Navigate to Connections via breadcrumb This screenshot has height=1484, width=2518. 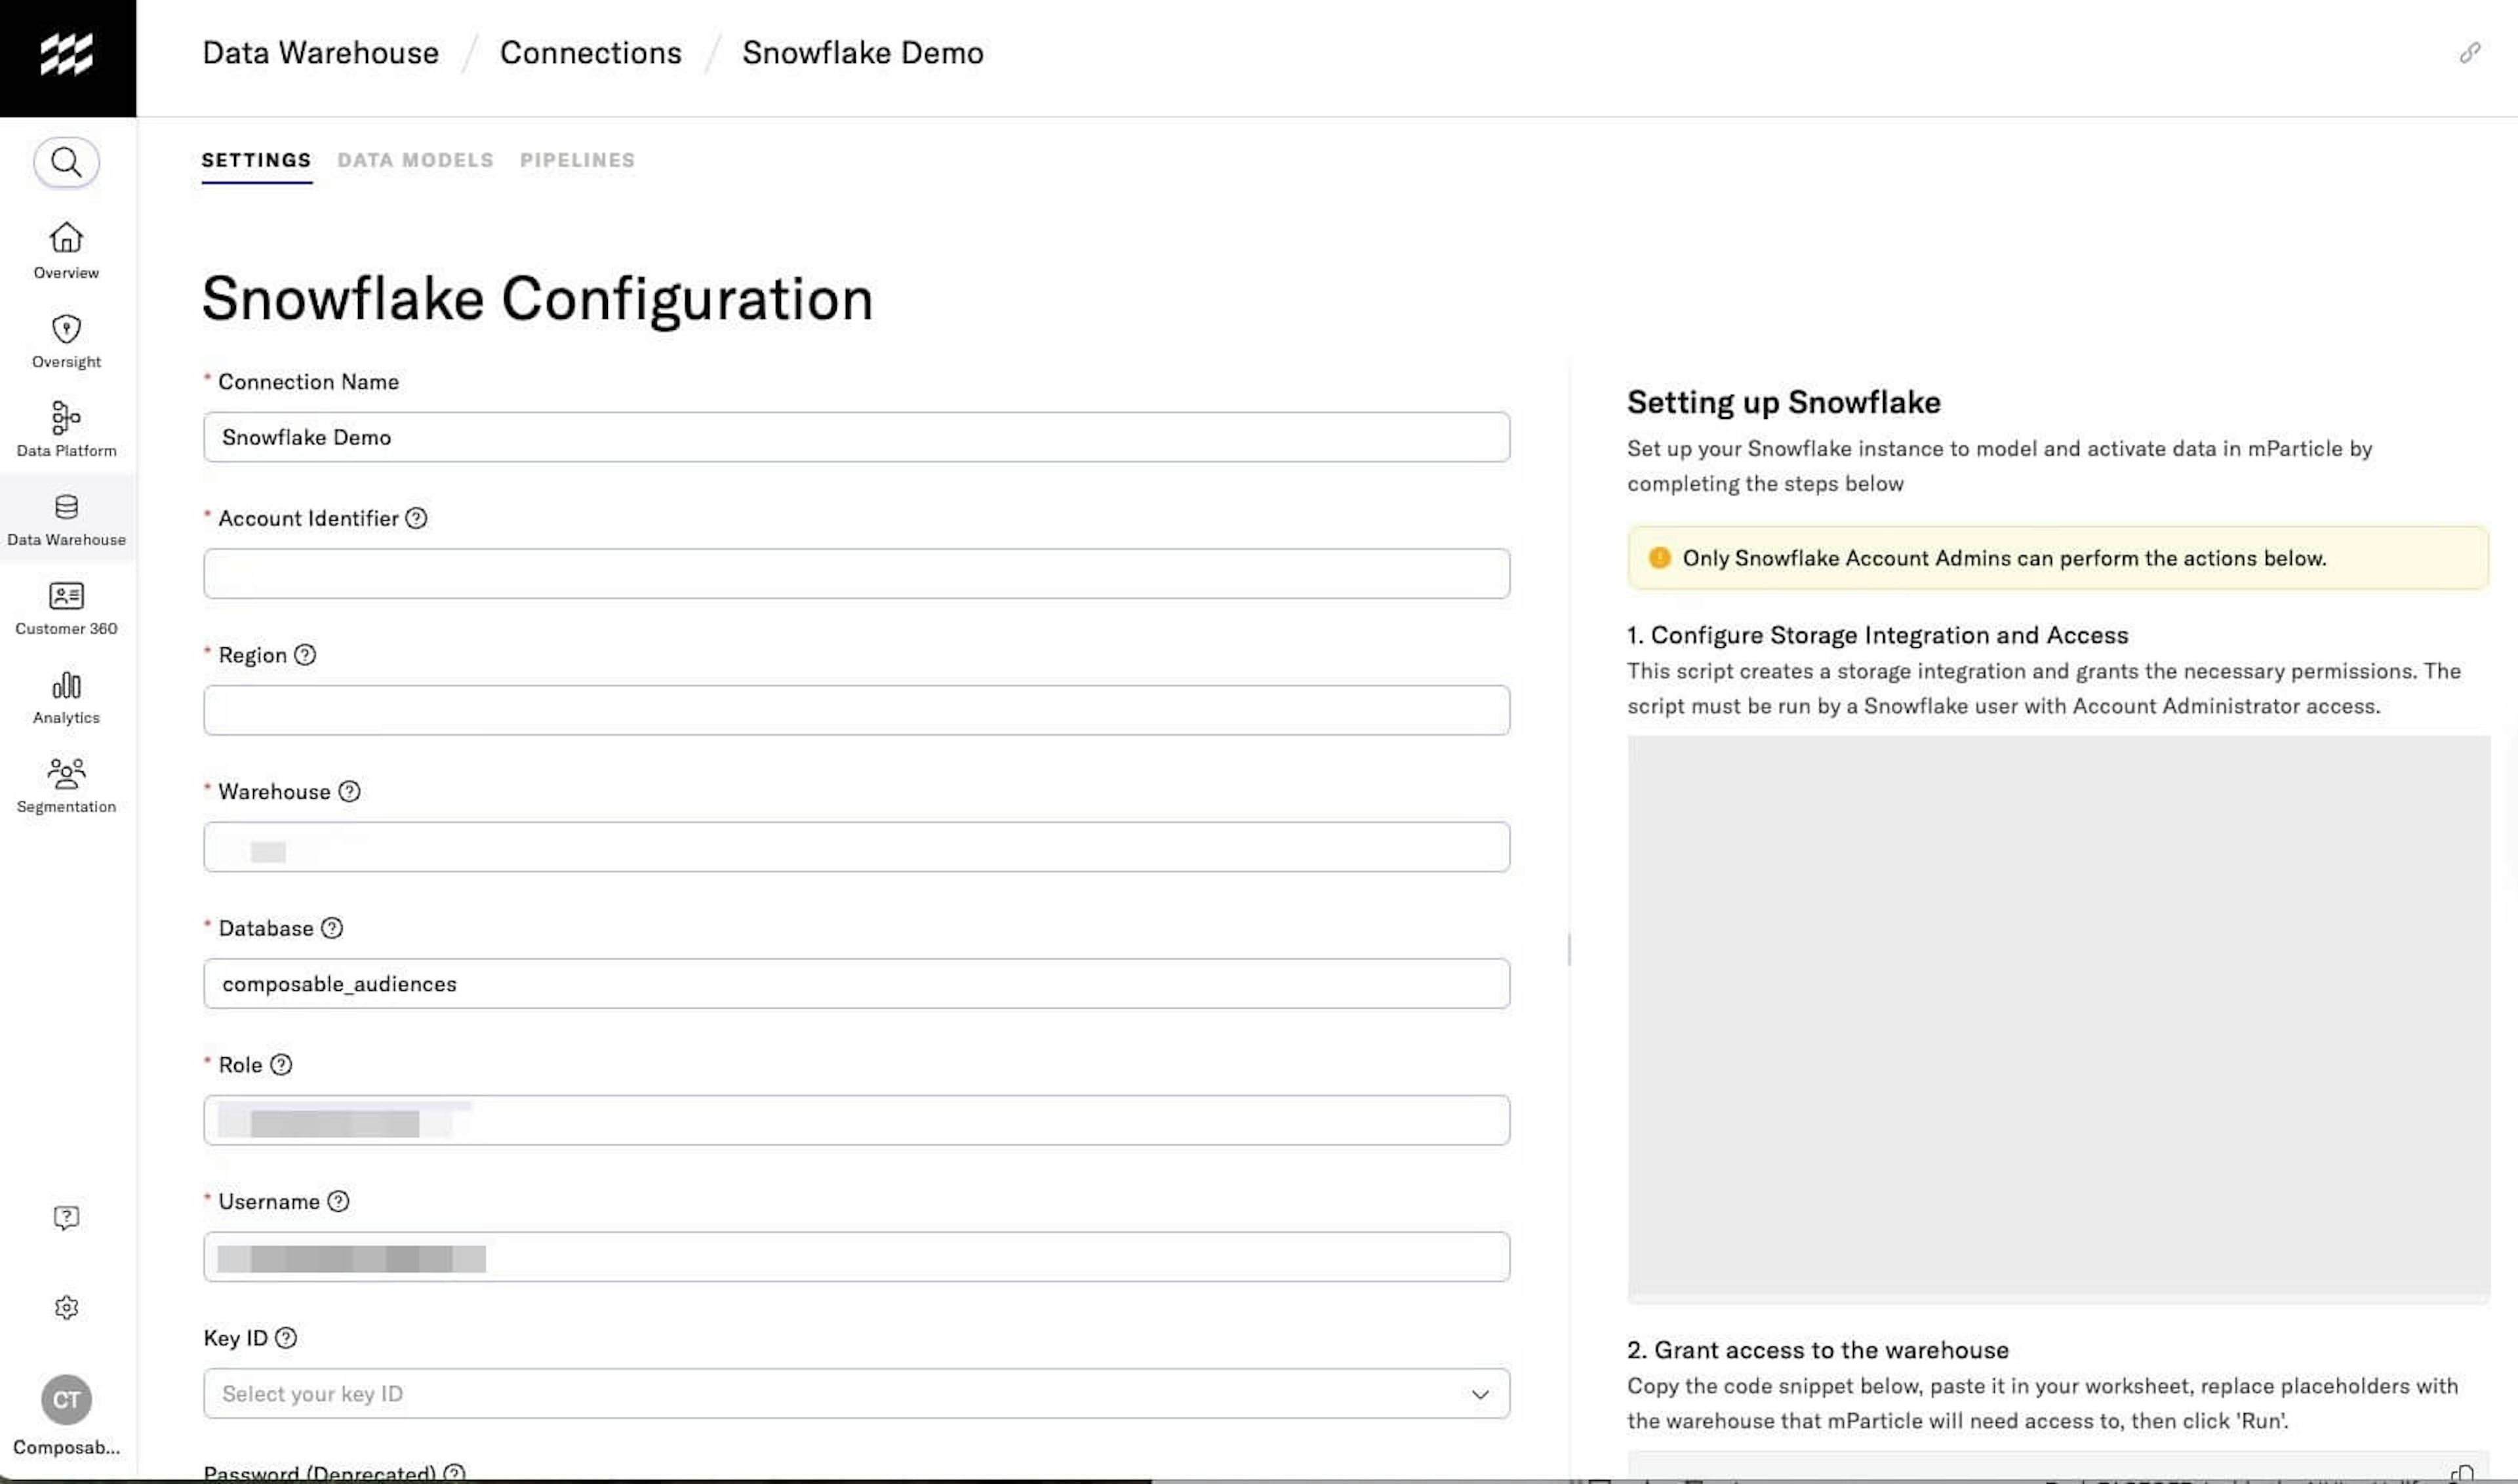tap(590, 52)
